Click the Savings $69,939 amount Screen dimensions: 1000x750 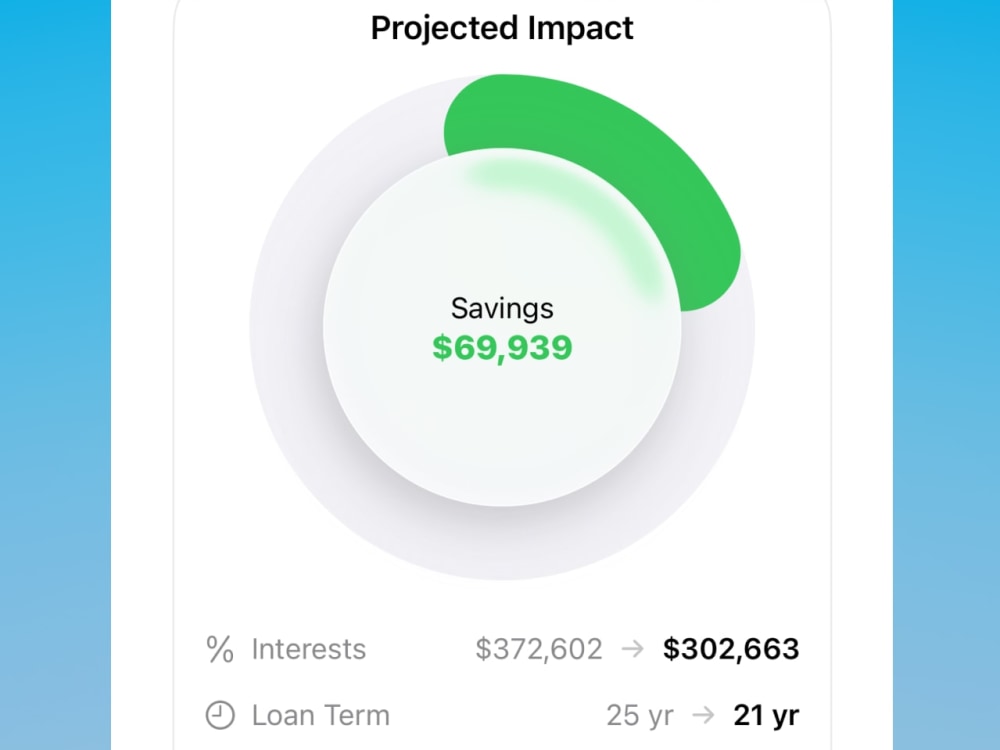click(503, 348)
